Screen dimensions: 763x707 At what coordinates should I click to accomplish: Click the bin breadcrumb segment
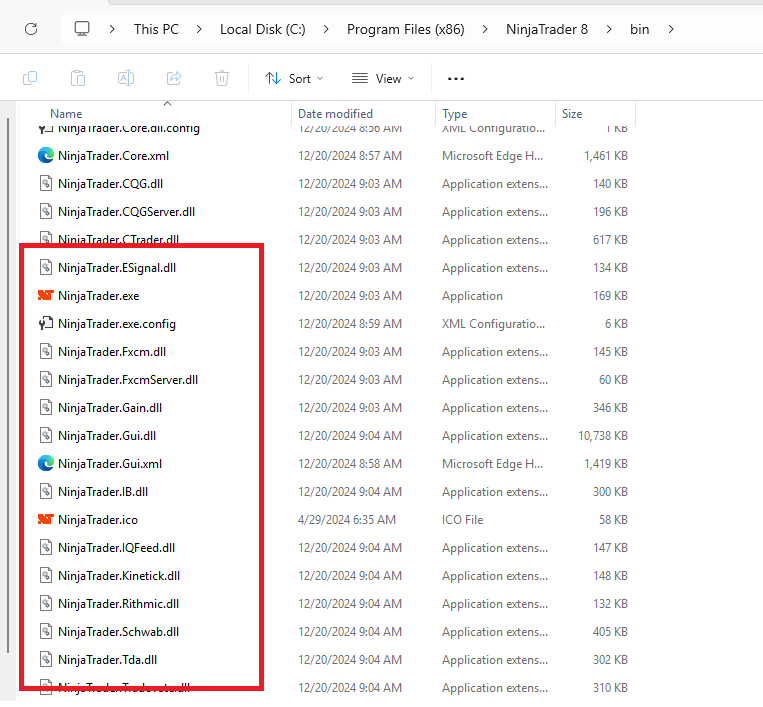pos(639,29)
